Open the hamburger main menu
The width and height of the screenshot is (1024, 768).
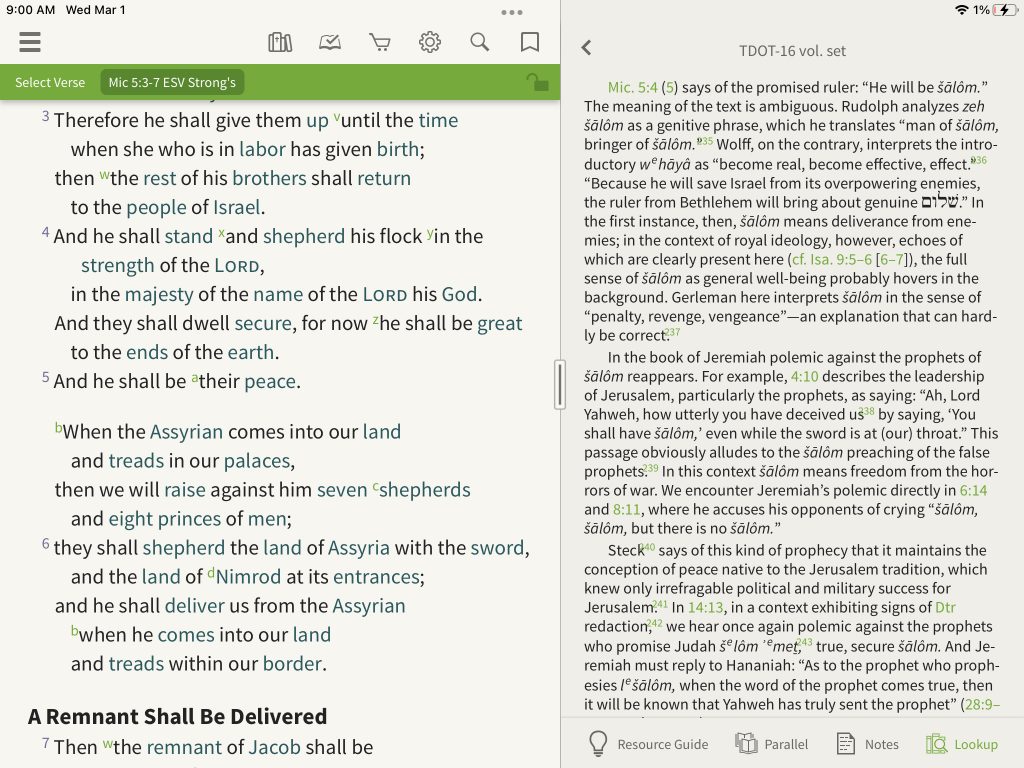click(x=30, y=42)
